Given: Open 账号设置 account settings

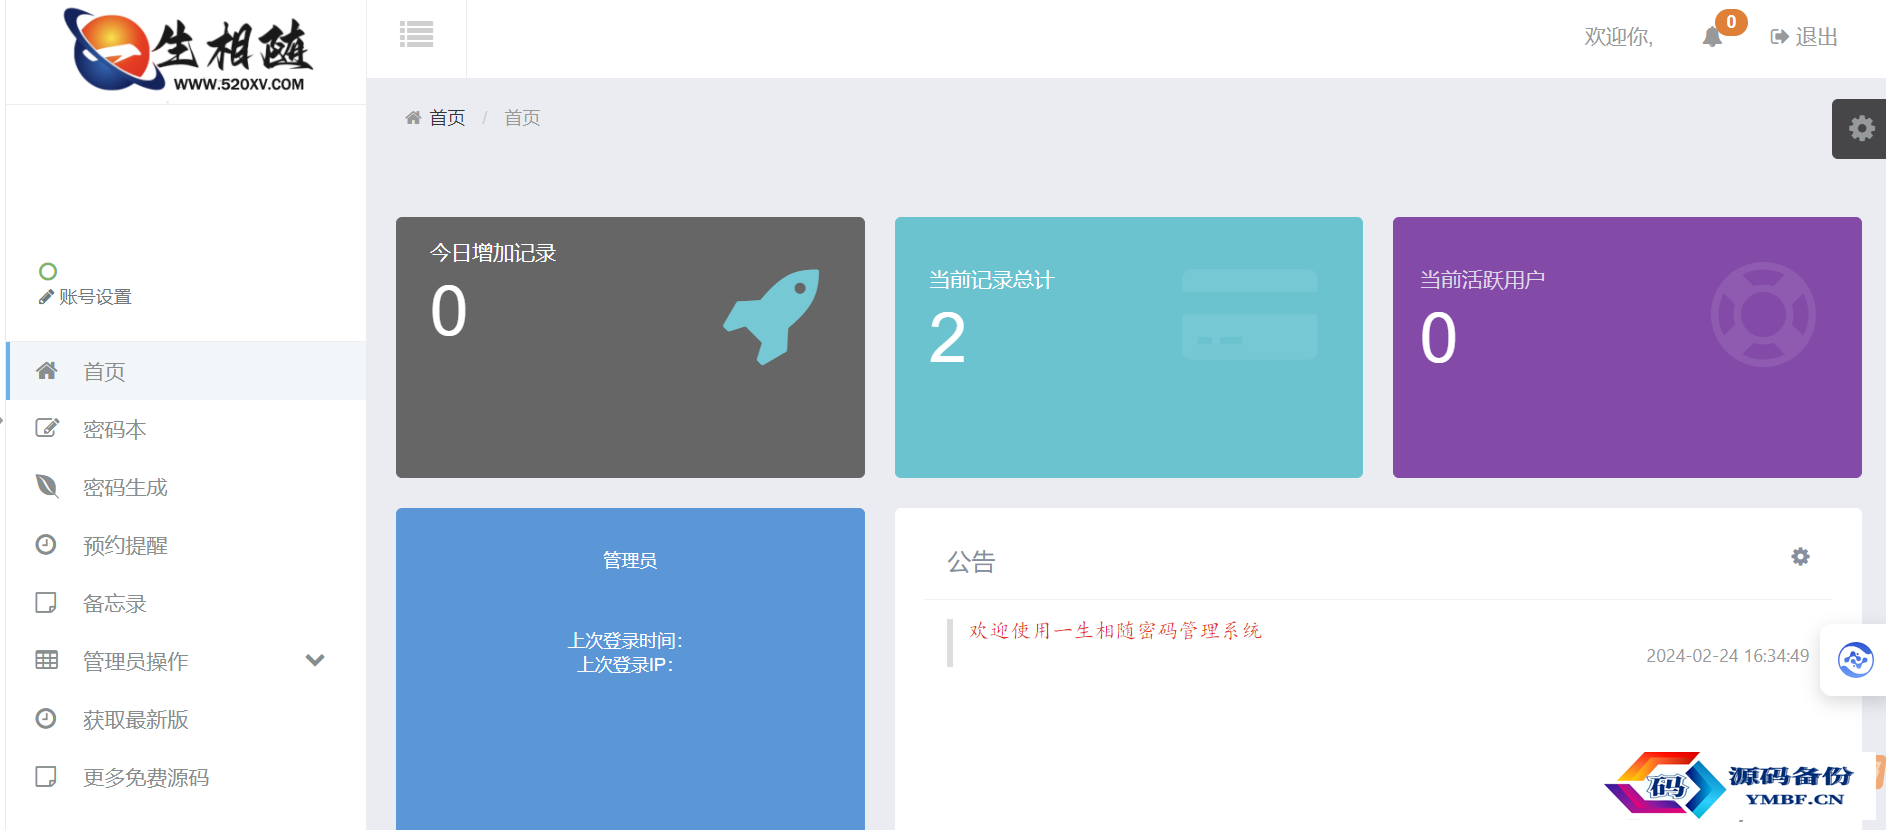Looking at the screenshot, I should pos(85,297).
